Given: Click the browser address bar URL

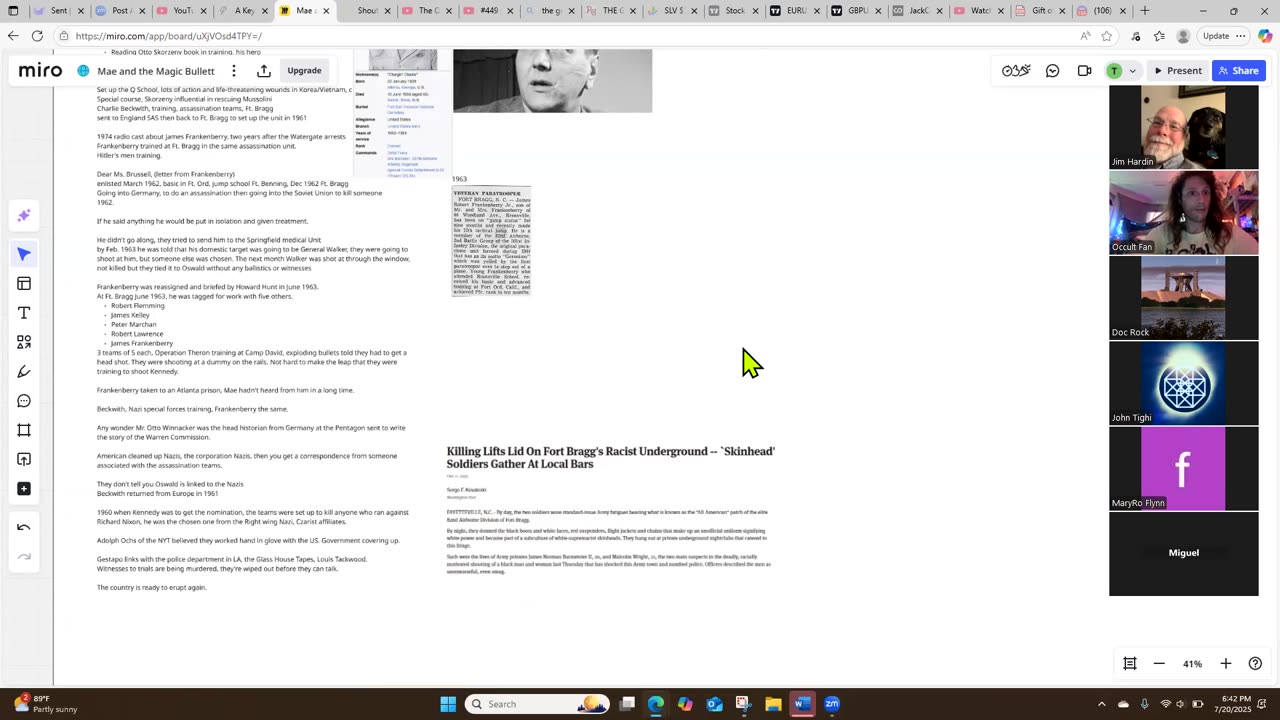Looking at the screenshot, I should click(x=168, y=36).
